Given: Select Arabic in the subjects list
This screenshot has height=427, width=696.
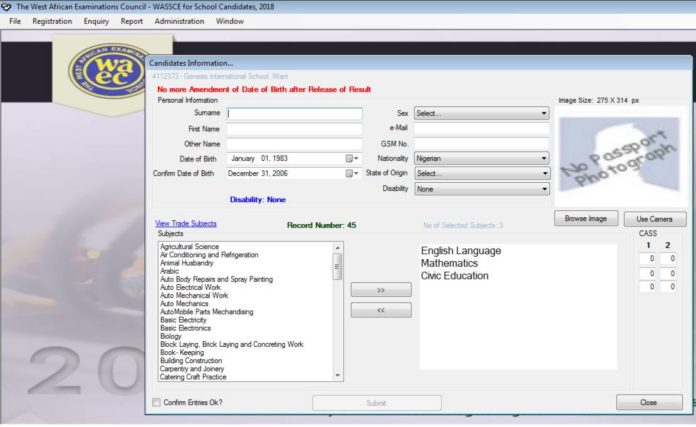Looking at the screenshot, I should (x=169, y=271).
